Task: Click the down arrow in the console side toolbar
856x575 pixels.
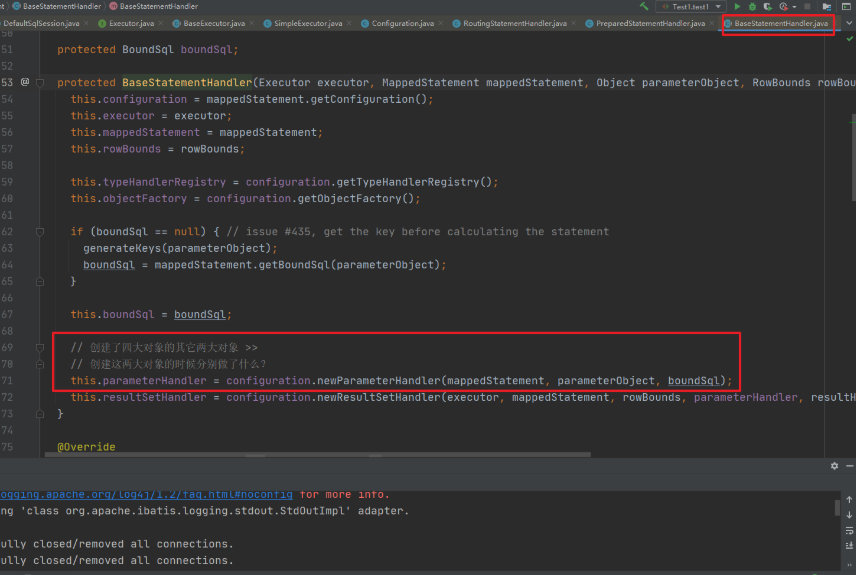Action: 849,515
